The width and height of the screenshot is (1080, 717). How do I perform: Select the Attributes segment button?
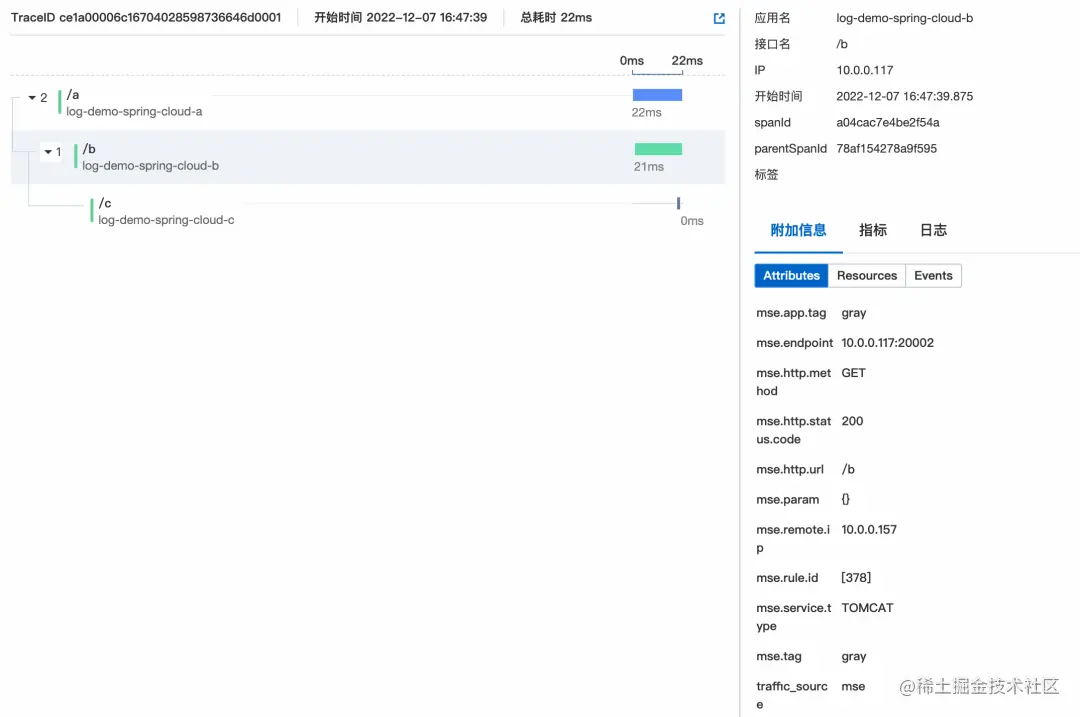tap(791, 276)
